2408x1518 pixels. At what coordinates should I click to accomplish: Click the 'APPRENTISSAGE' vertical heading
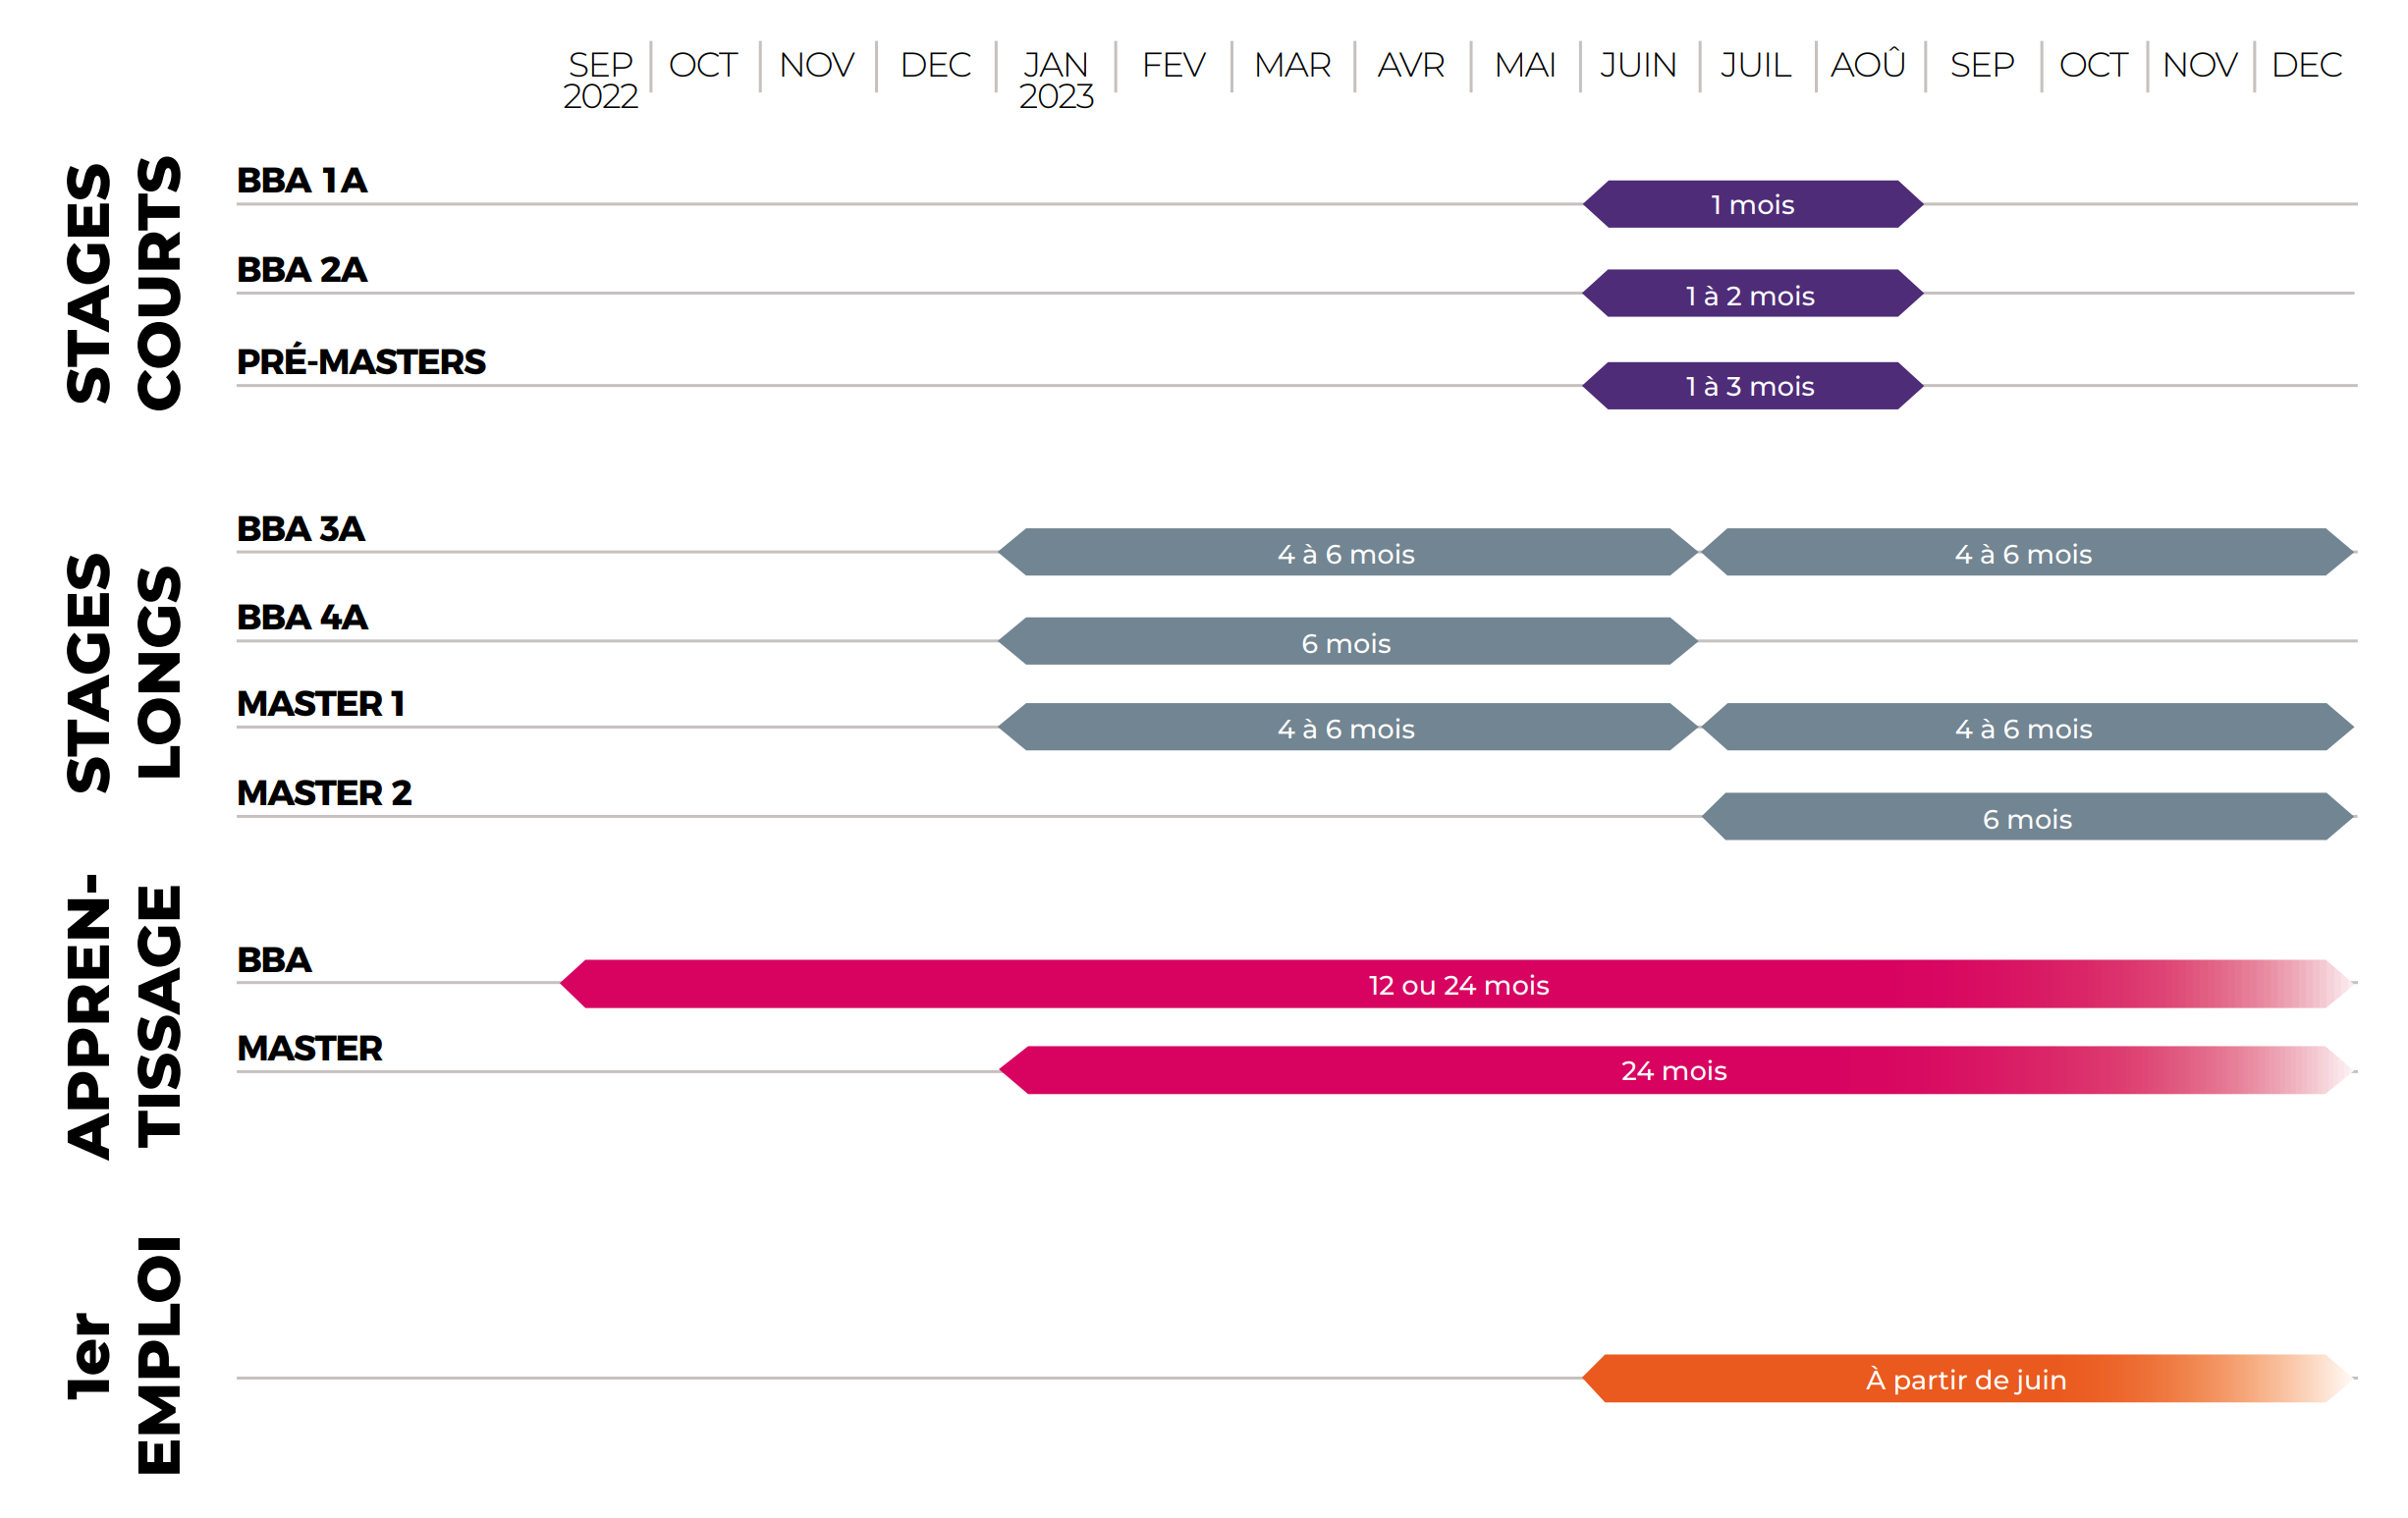[x=123, y=1015]
